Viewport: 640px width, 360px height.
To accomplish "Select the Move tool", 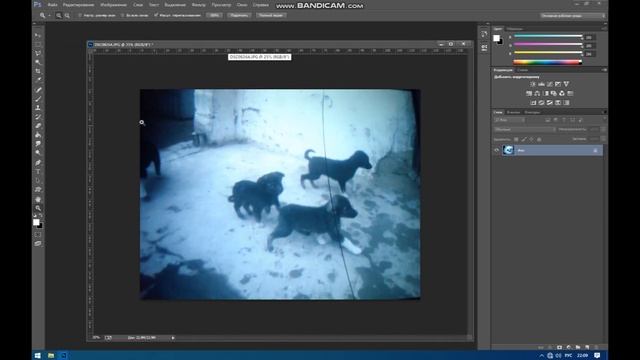I will 38,36.
